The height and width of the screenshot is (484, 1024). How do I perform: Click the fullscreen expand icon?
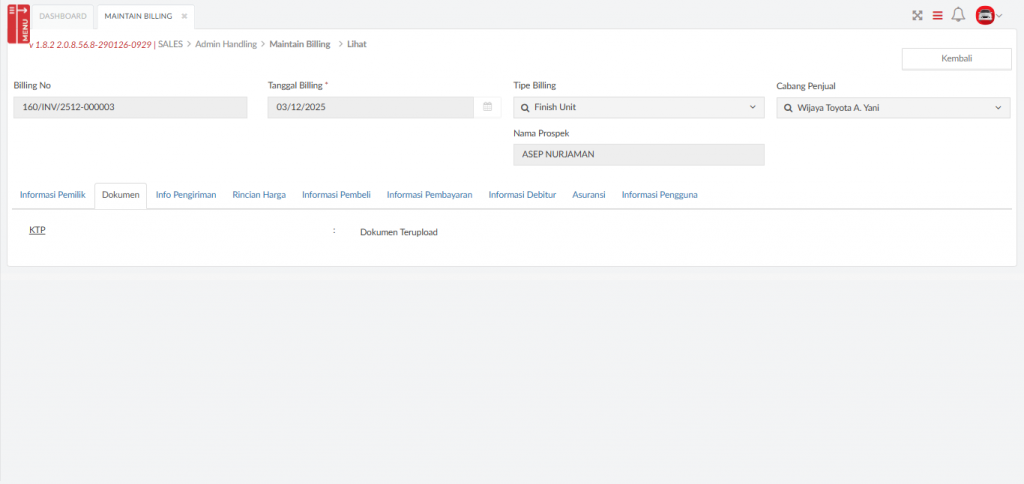click(916, 15)
